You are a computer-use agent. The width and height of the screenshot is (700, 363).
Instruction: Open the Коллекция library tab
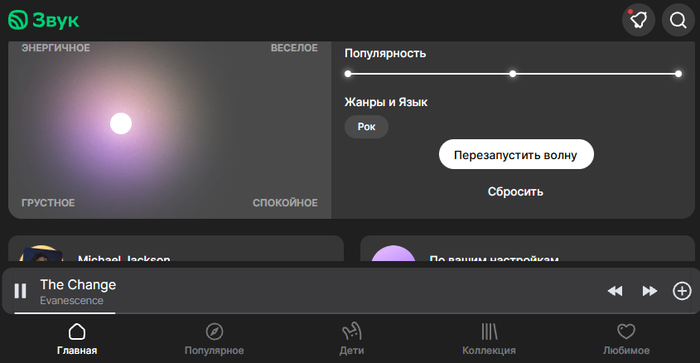[x=489, y=339]
